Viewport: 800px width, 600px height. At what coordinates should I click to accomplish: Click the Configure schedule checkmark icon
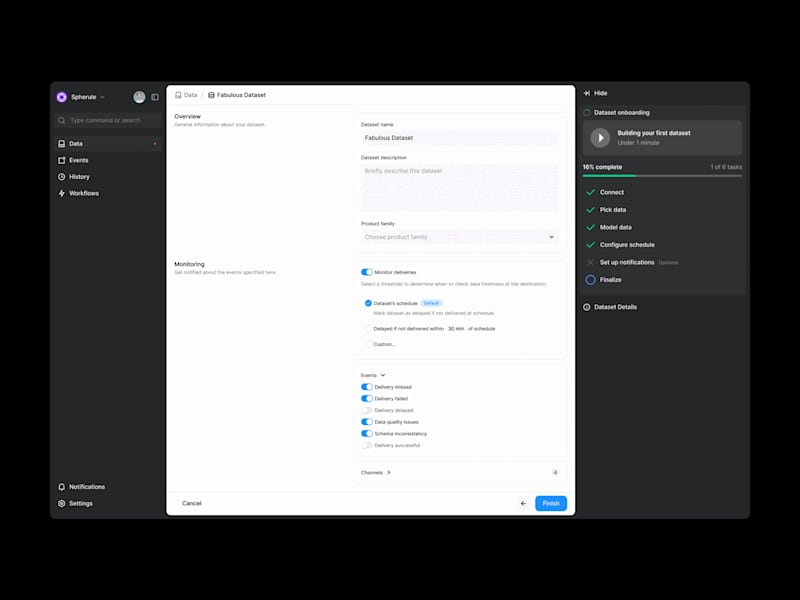click(x=590, y=245)
